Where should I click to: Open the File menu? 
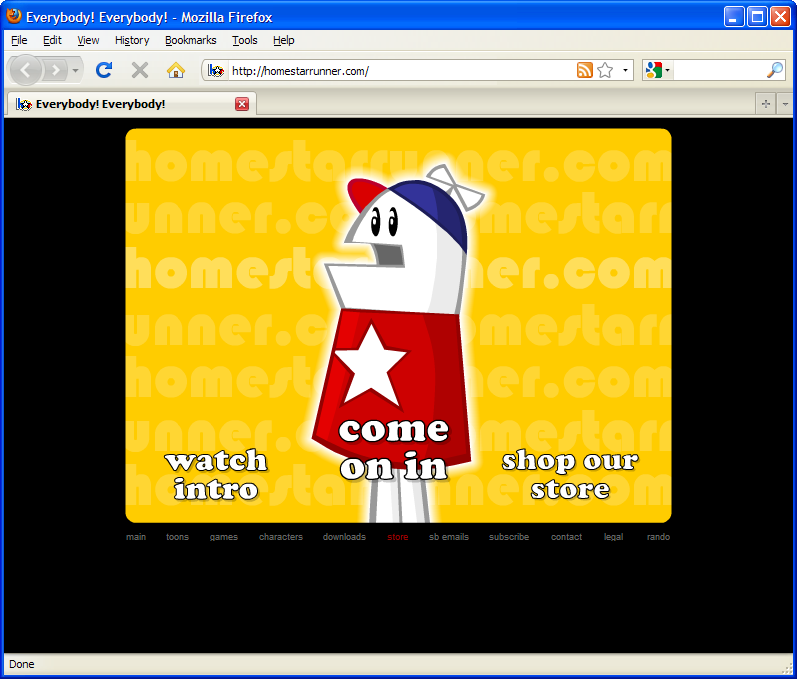pos(19,40)
